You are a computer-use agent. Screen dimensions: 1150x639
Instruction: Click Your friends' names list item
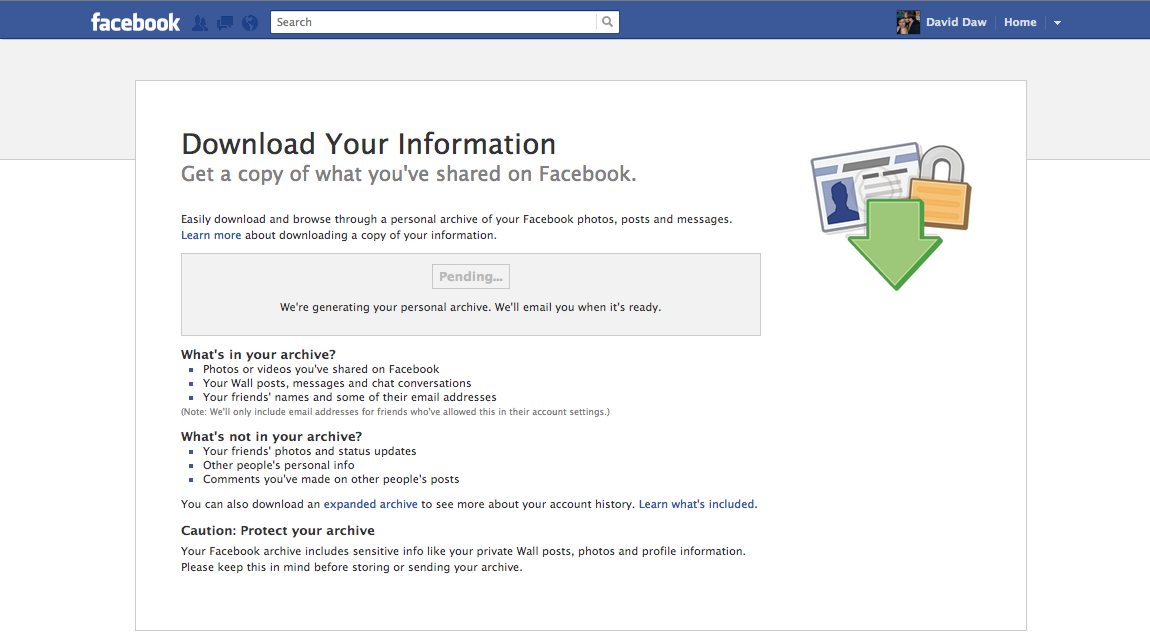click(x=350, y=397)
